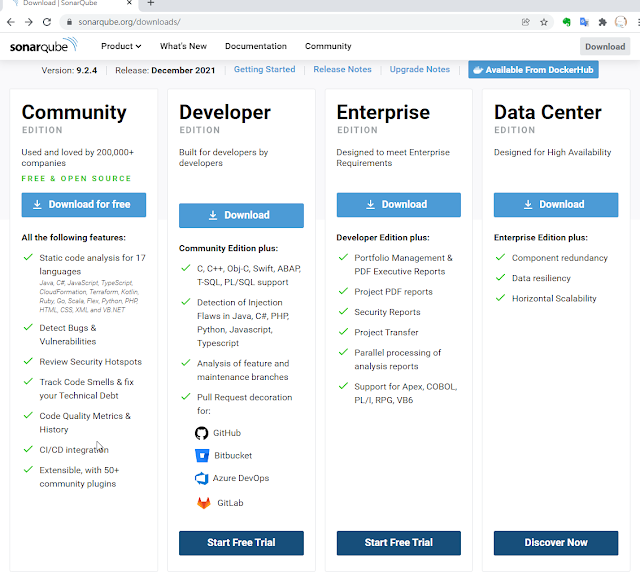The height and width of the screenshot is (572, 640).
Task: Click 'Analysis of feature and maintenance branches' text
Action: pos(243,370)
